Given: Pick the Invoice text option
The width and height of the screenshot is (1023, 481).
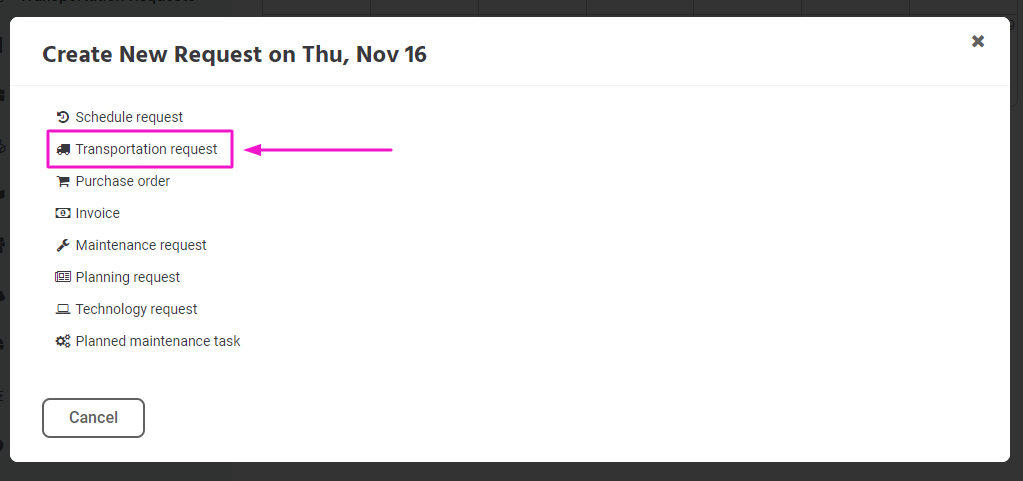Looking at the screenshot, I should point(98,213).
